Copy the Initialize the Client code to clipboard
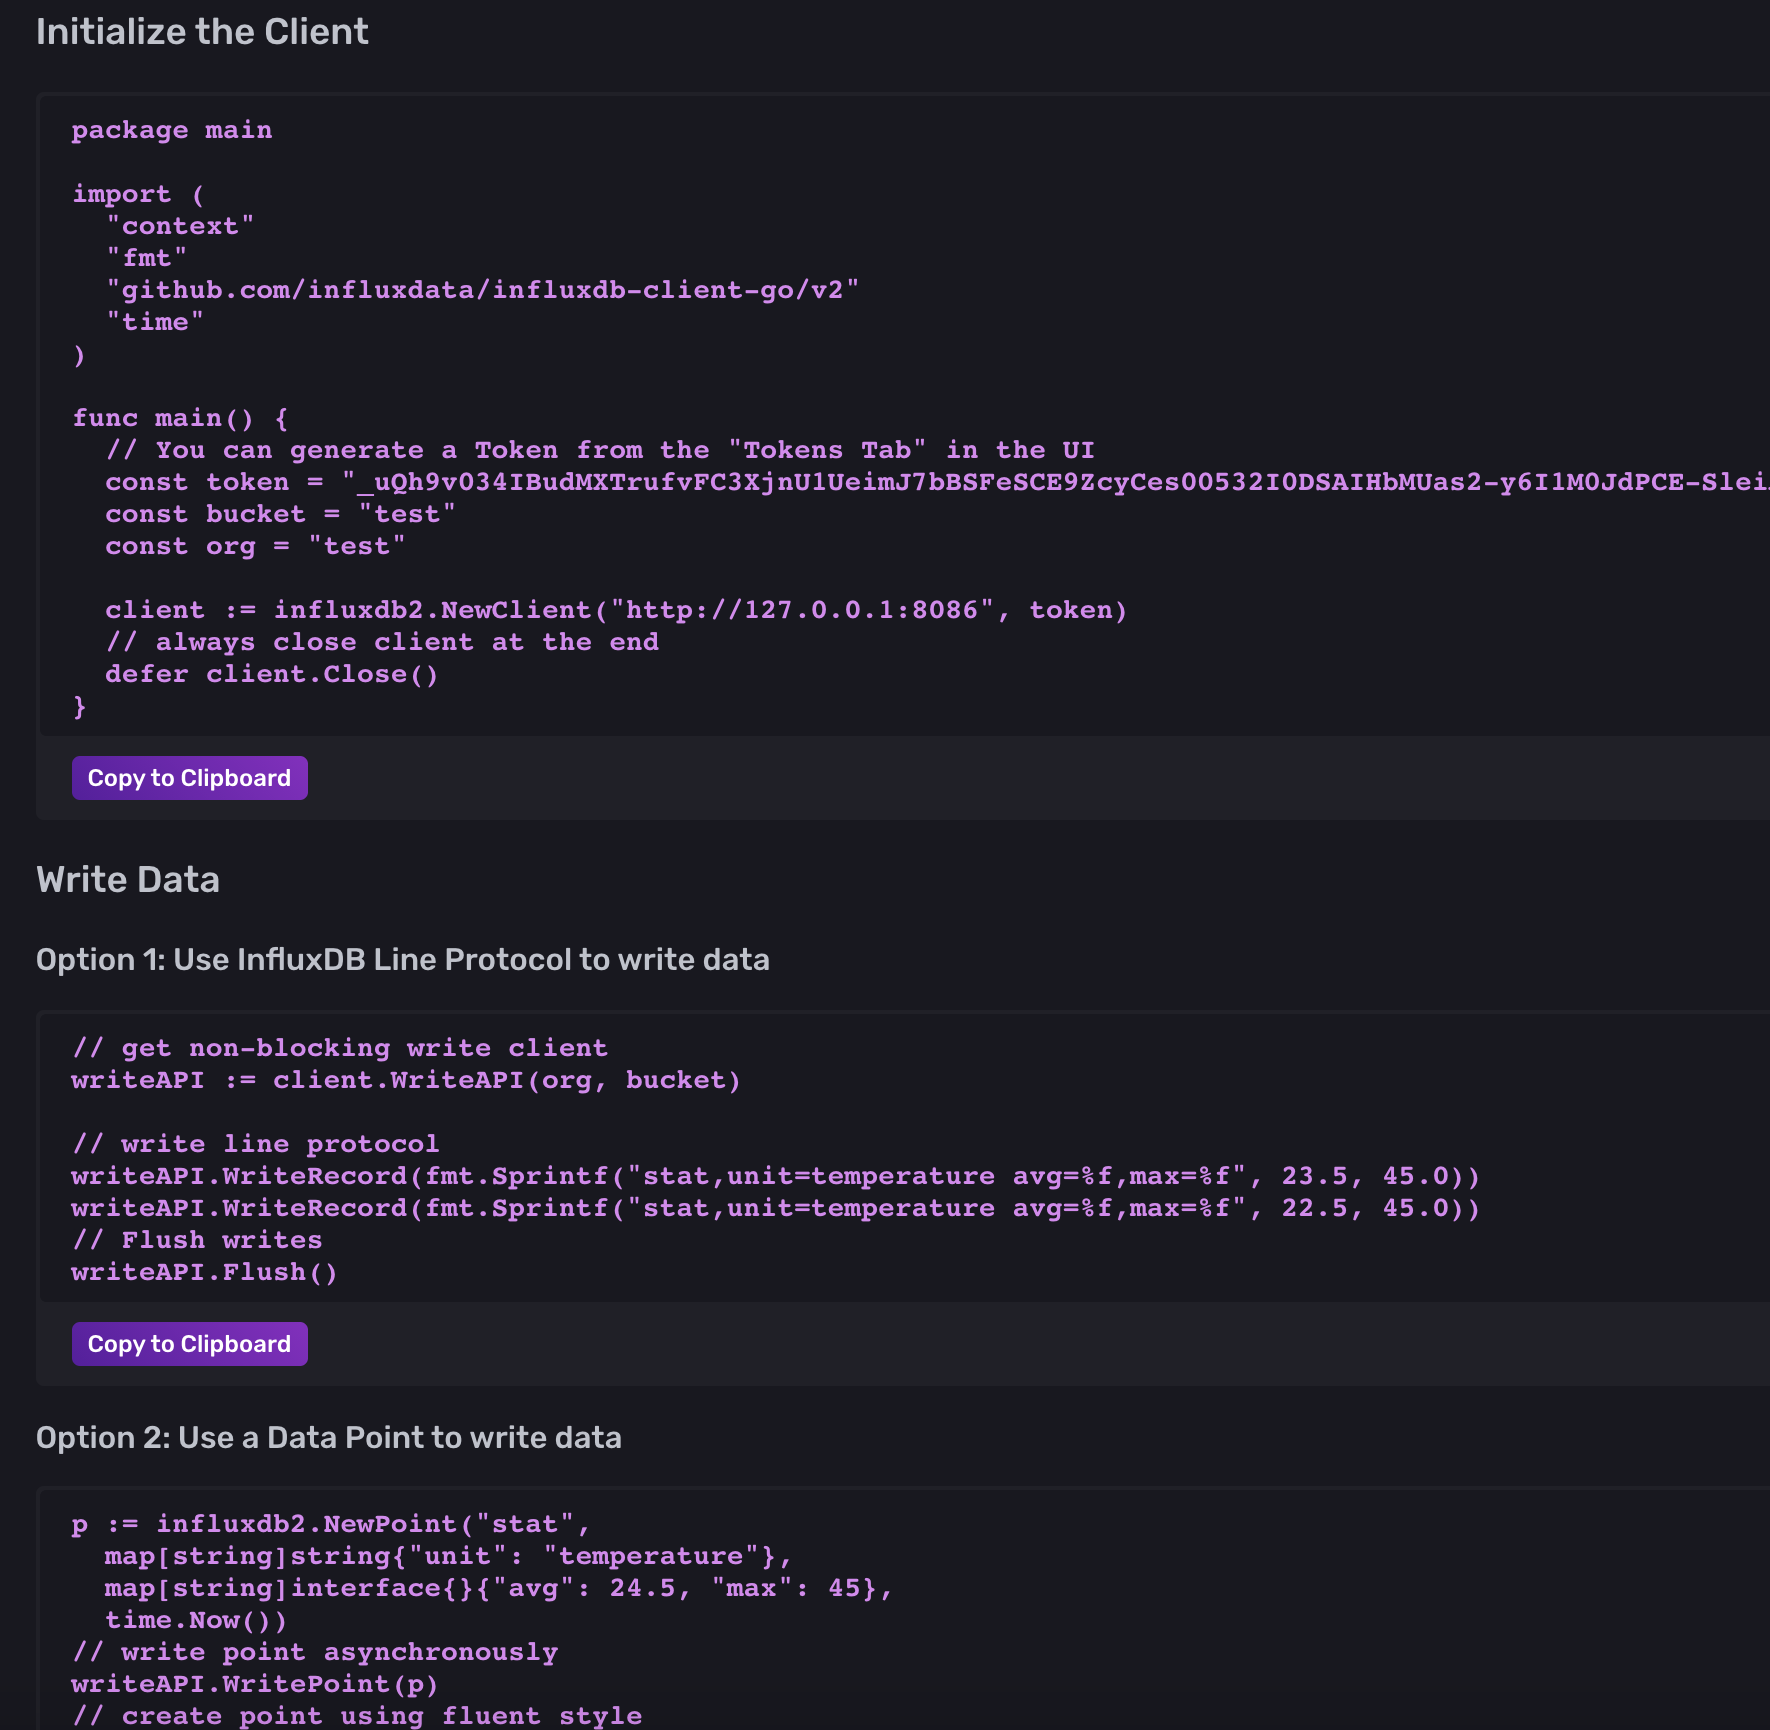This screenshot has width=1770, height=1730. (x=189, y=778)
